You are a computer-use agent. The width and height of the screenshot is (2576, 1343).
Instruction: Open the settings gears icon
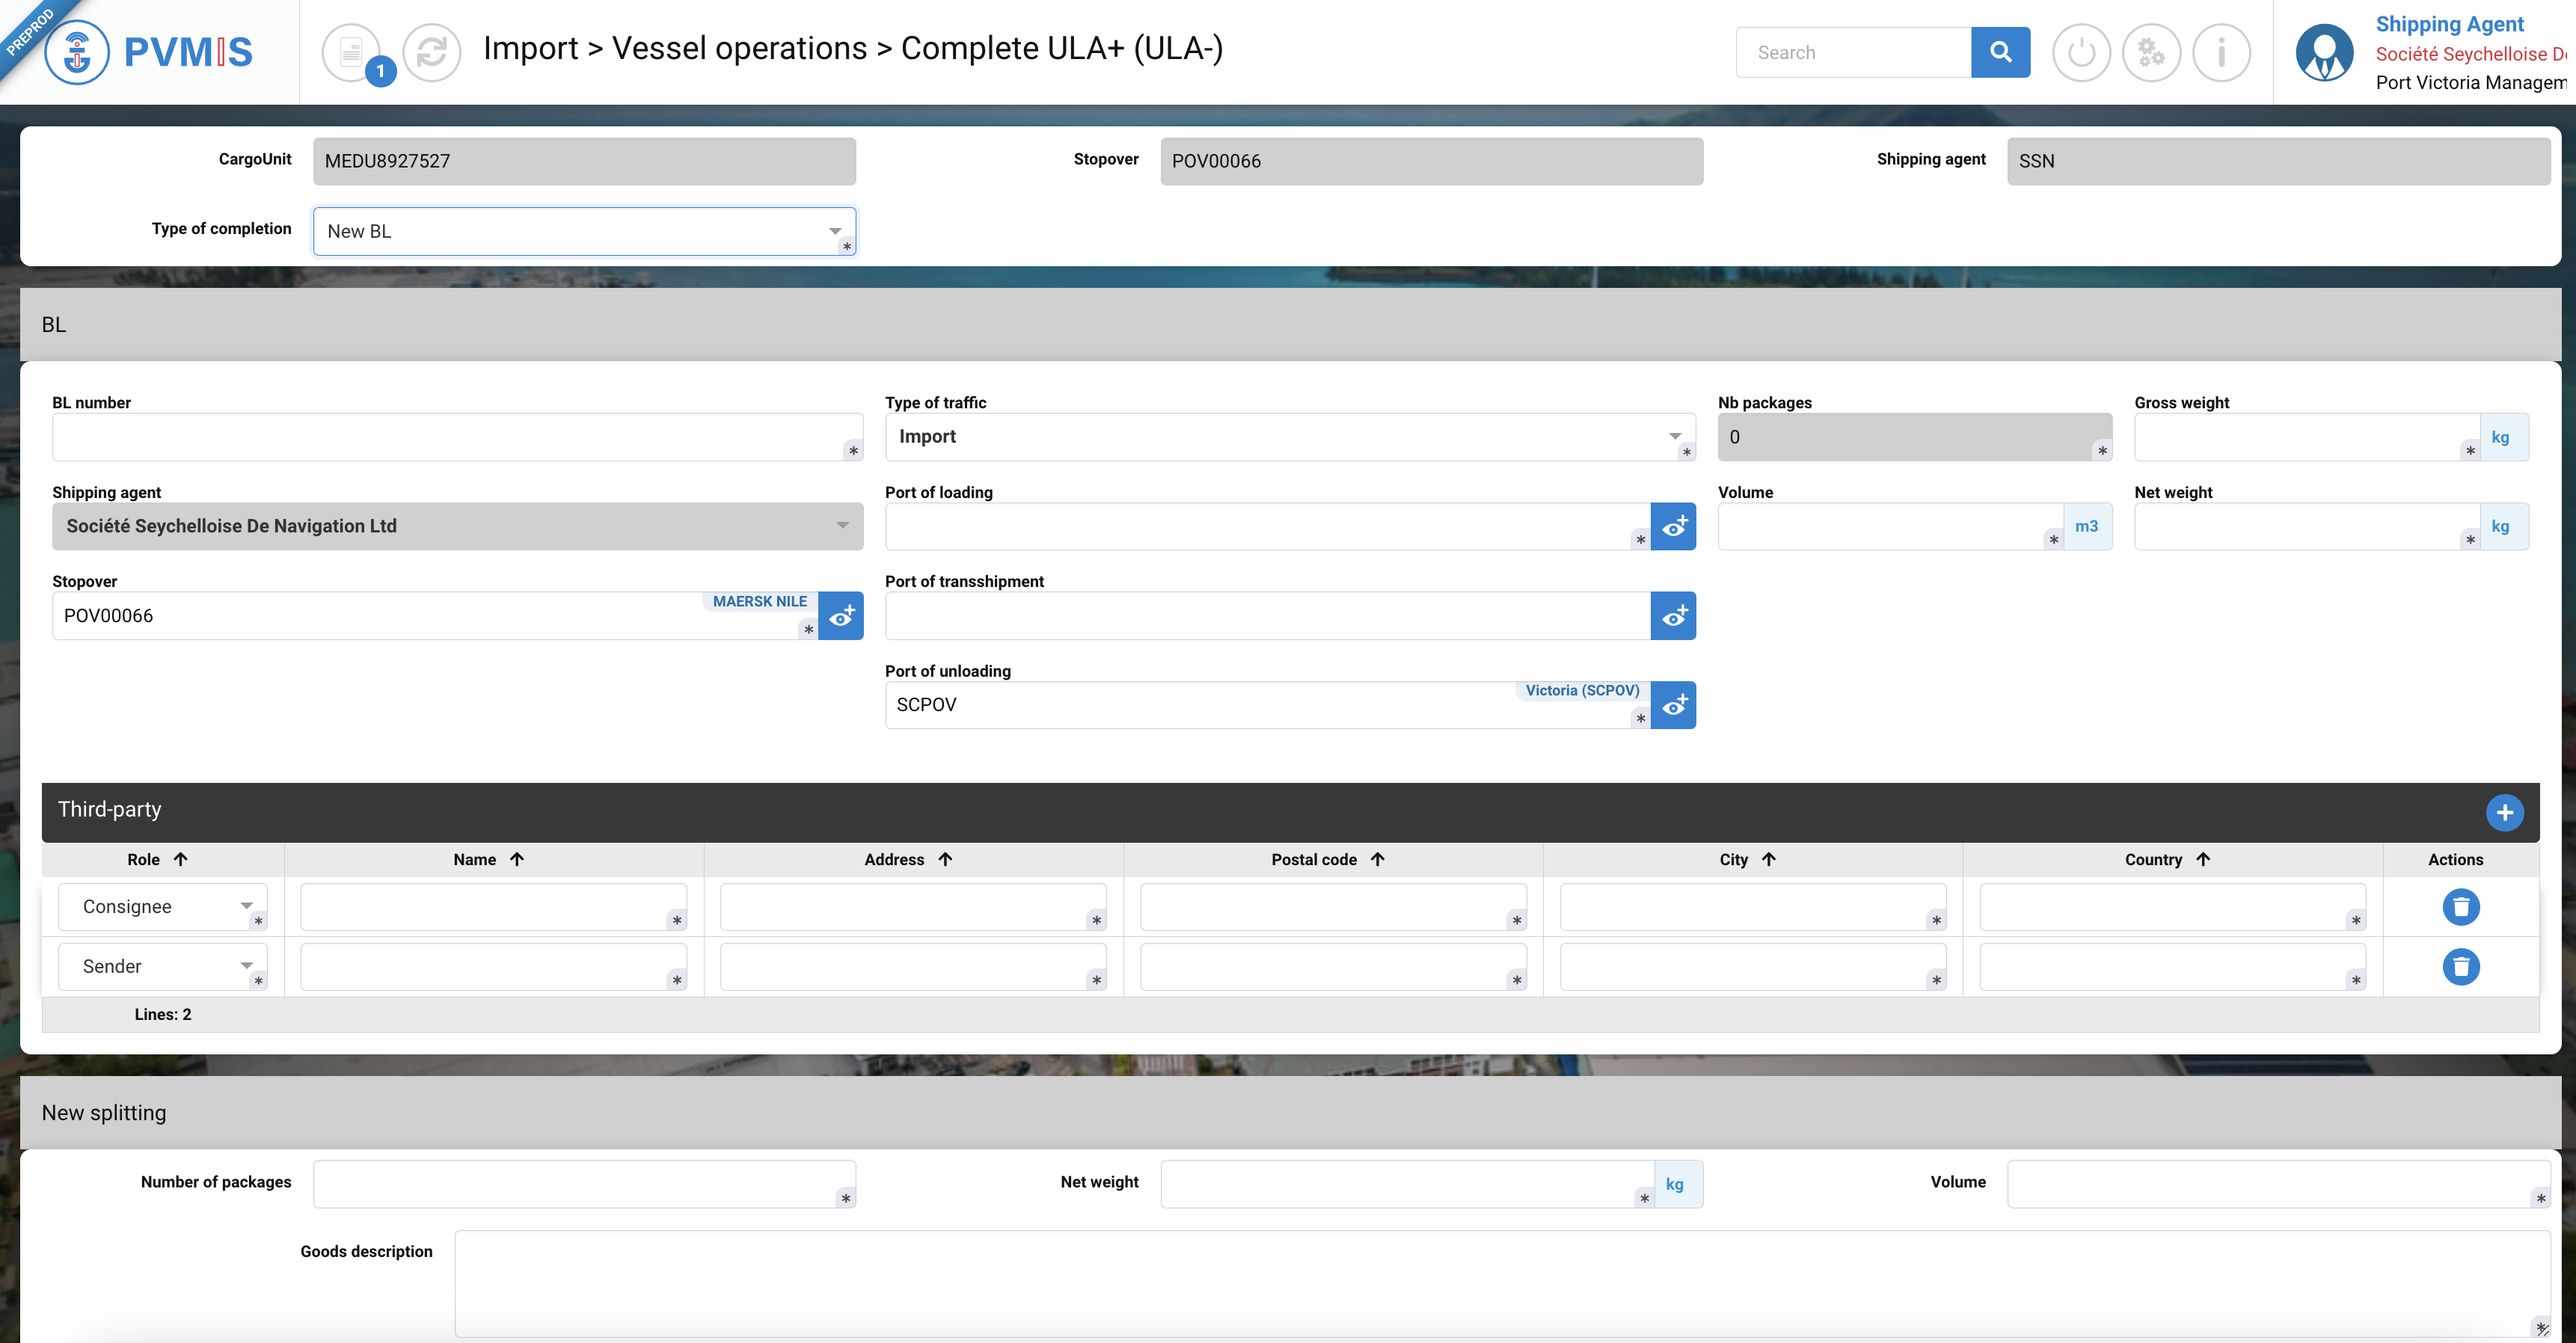[2151, 52]
